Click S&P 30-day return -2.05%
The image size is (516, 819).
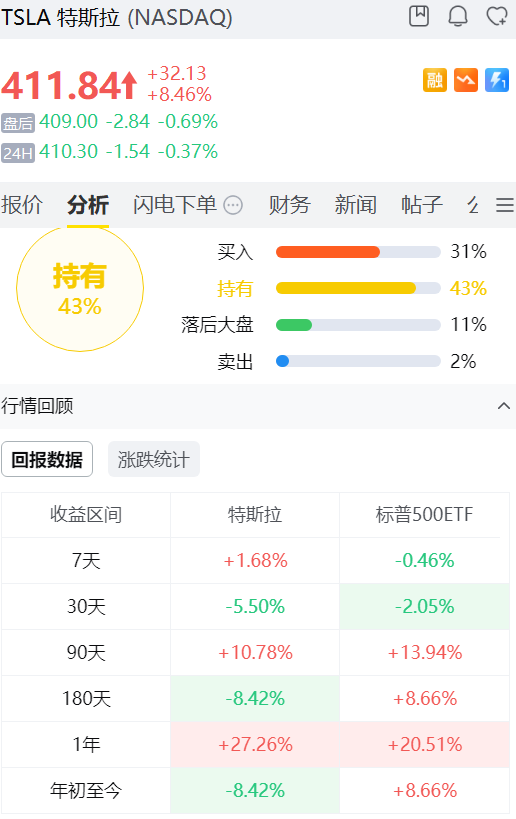[424, 607]
